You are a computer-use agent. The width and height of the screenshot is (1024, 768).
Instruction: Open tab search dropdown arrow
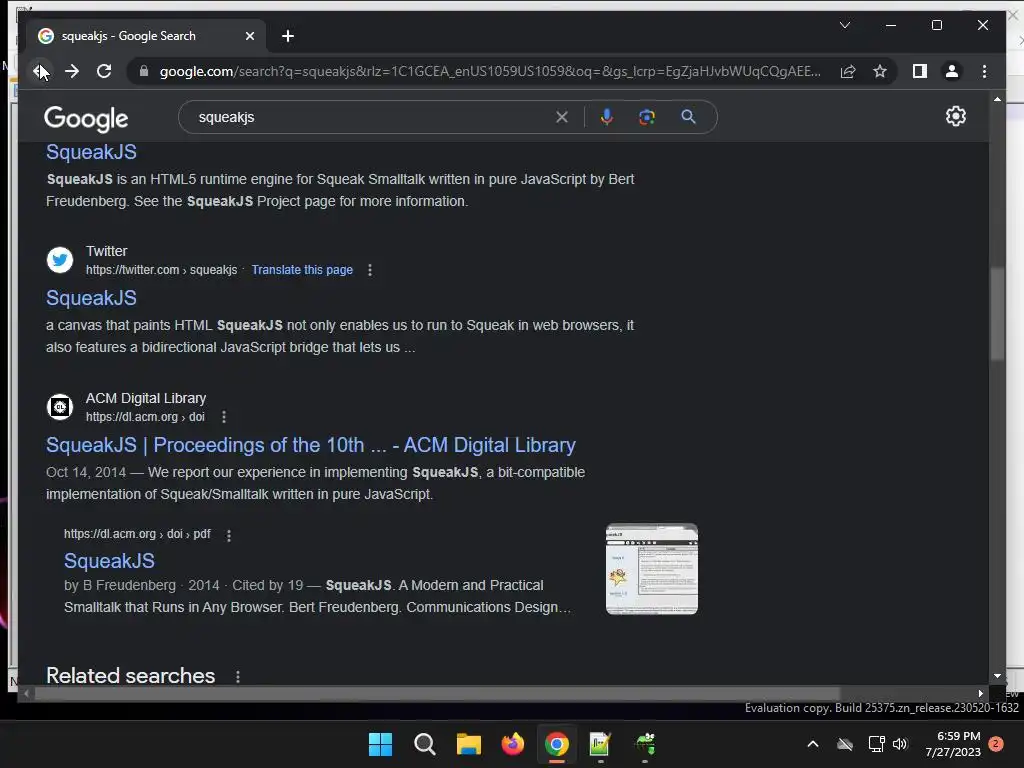tap(844, 25)
